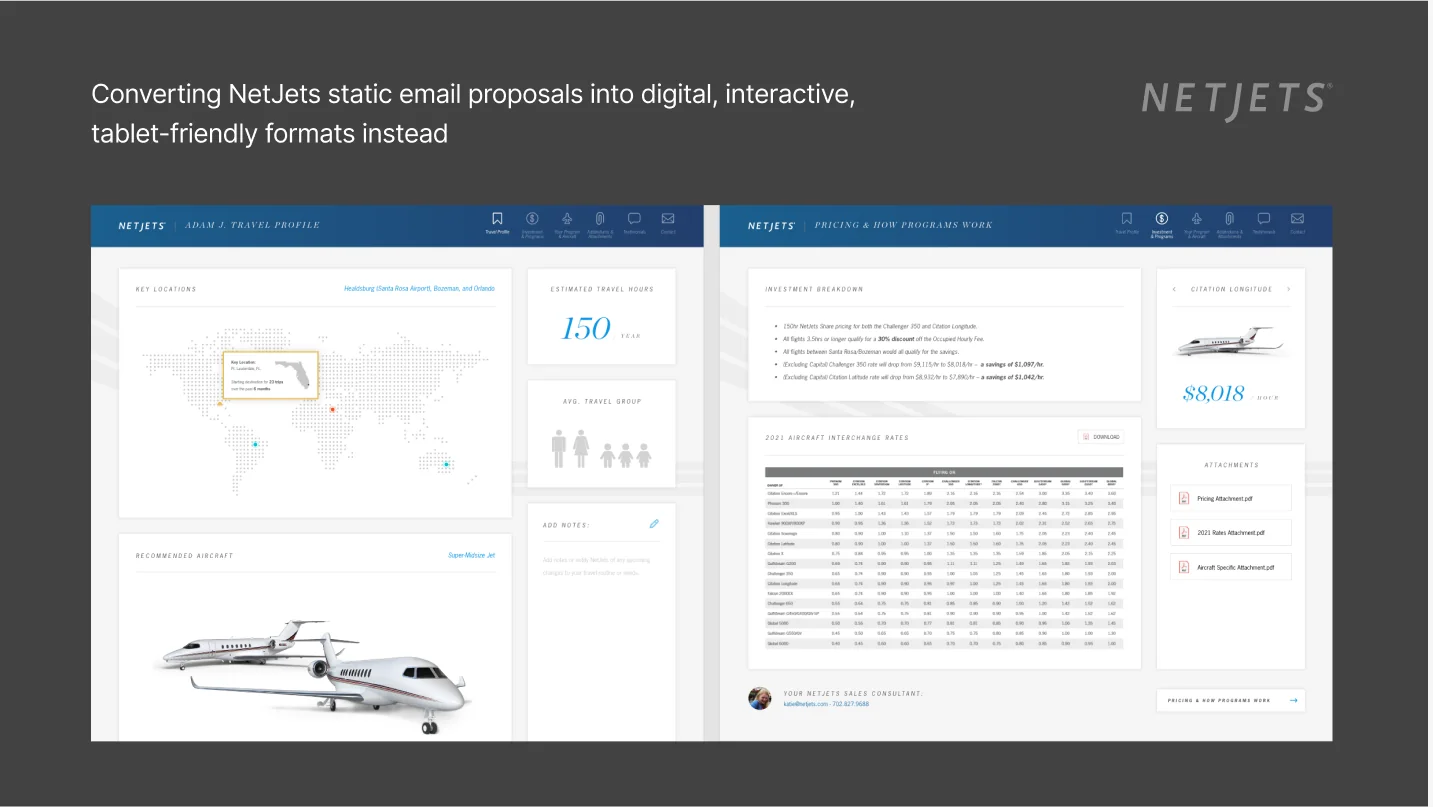Click the 150 estimated travel hours value
Viewport: 1433px width, 807px height.
(586, 328)
